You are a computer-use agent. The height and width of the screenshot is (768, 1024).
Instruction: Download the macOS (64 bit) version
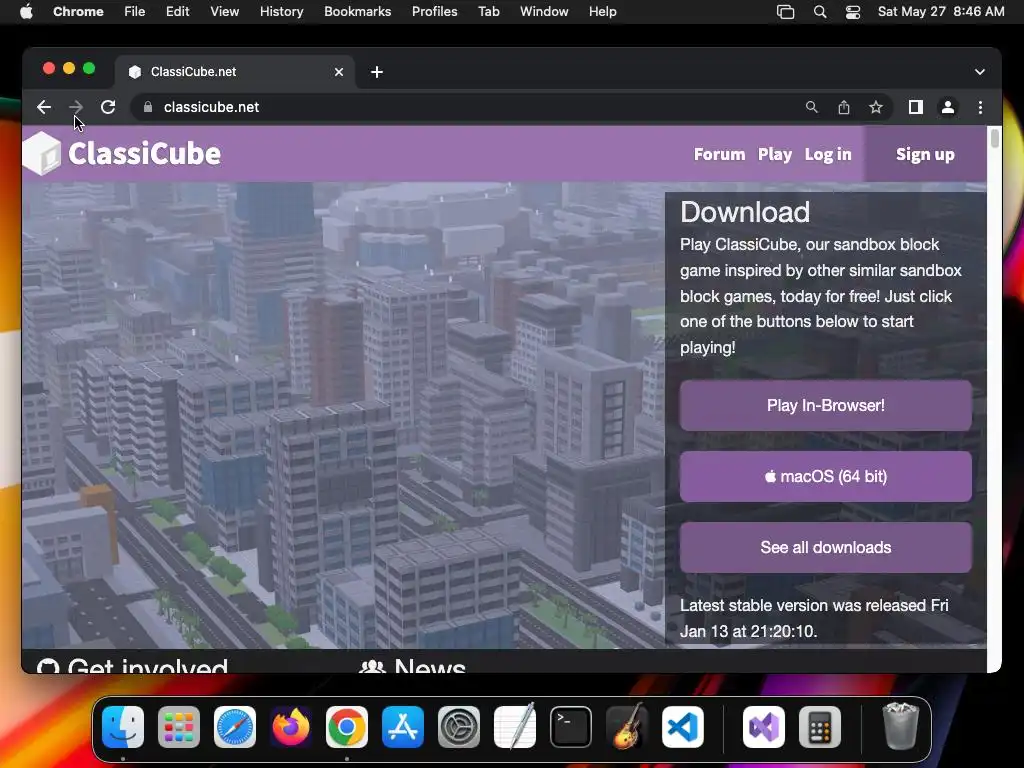[825, 477]
